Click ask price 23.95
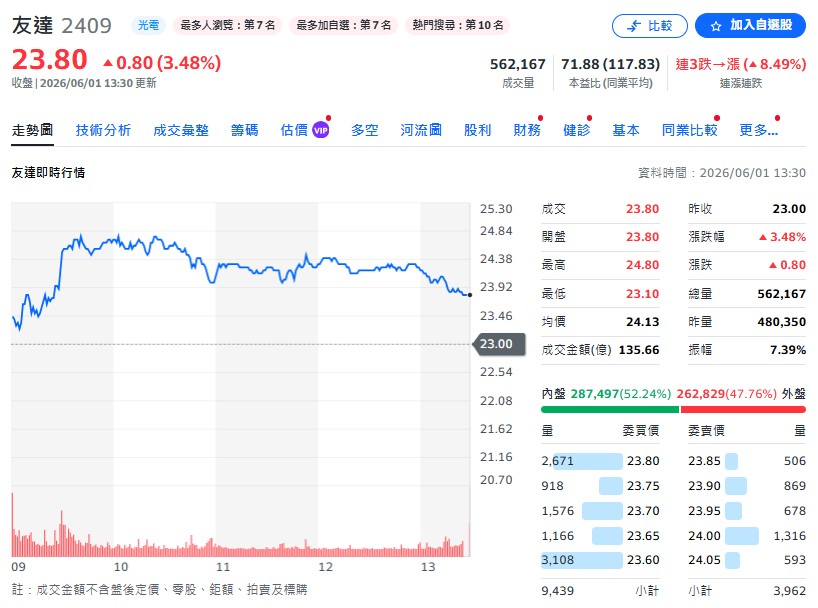This screenshot has height=608, width=818. pos(704,511)
